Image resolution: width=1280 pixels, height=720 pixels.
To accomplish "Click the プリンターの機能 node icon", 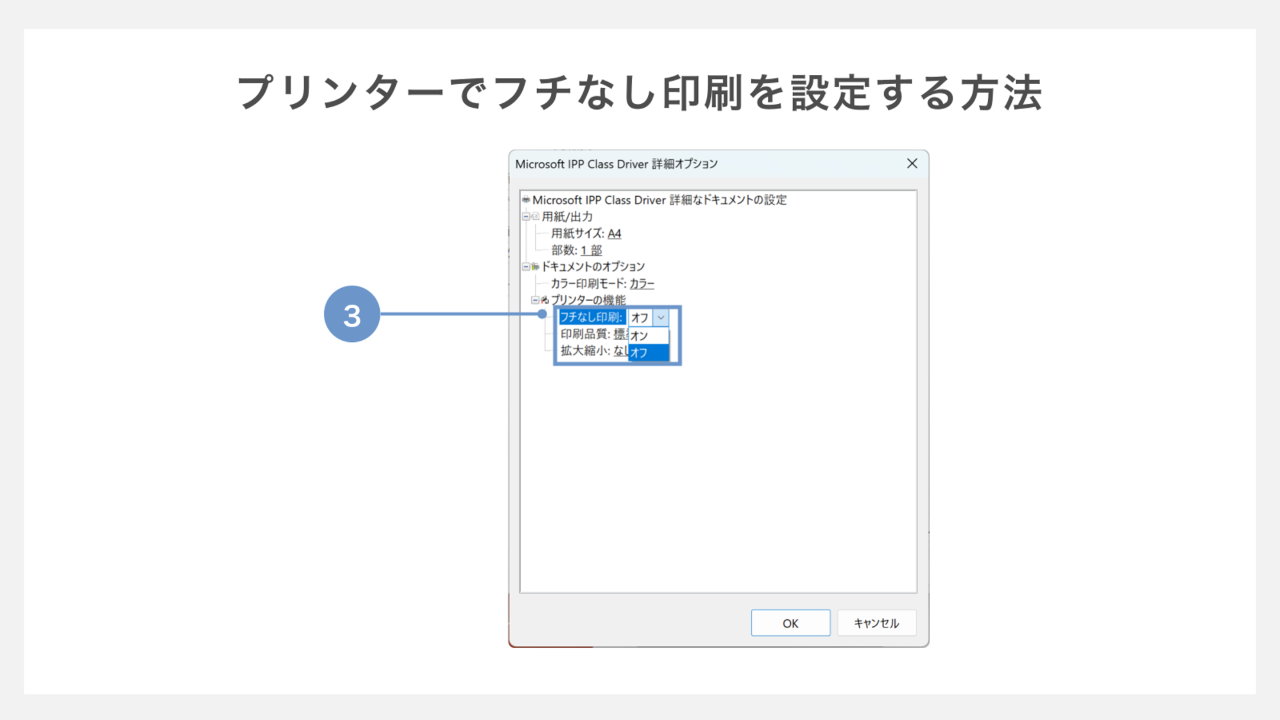I will coord(545,300).
